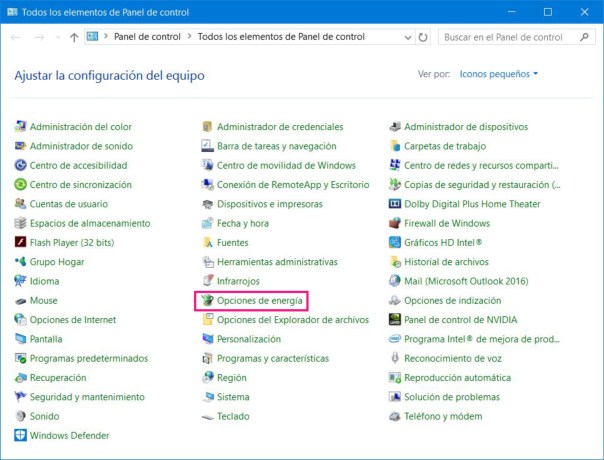The width and height of the screenshot is (604, 460).
Task: Open the Historial de archivos link
Action: (446, 262)
